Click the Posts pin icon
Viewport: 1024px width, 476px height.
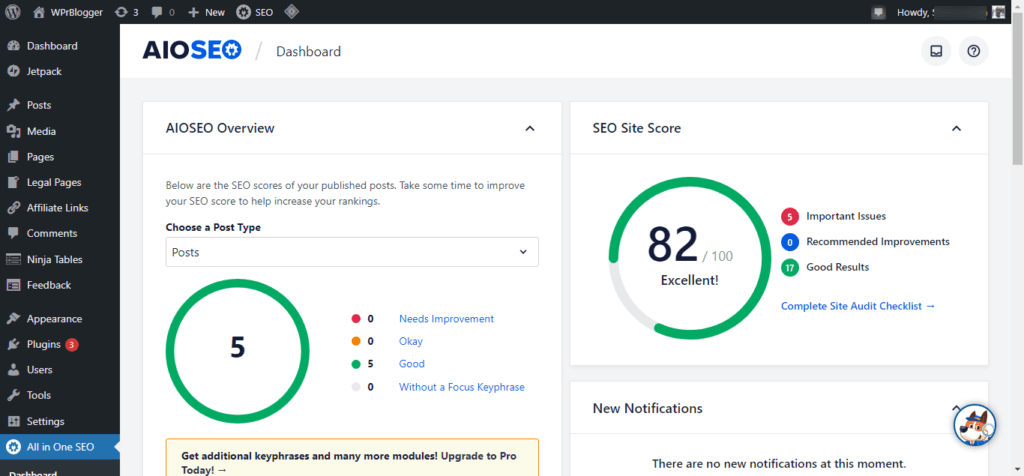(x=13, y=105)
